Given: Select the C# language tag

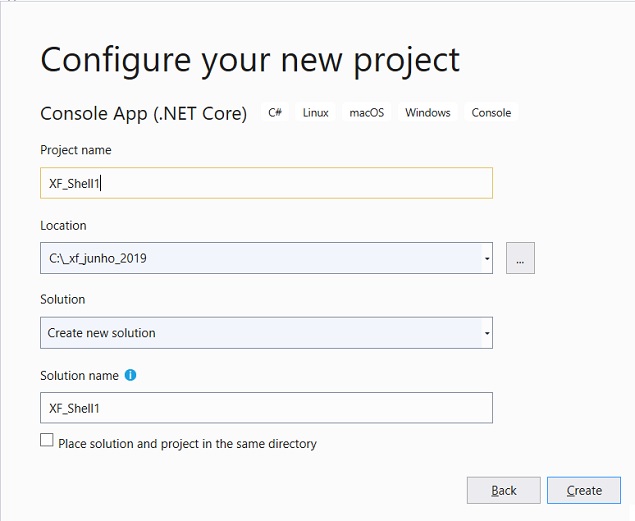Looking at the screenshot, I should 275,112.
